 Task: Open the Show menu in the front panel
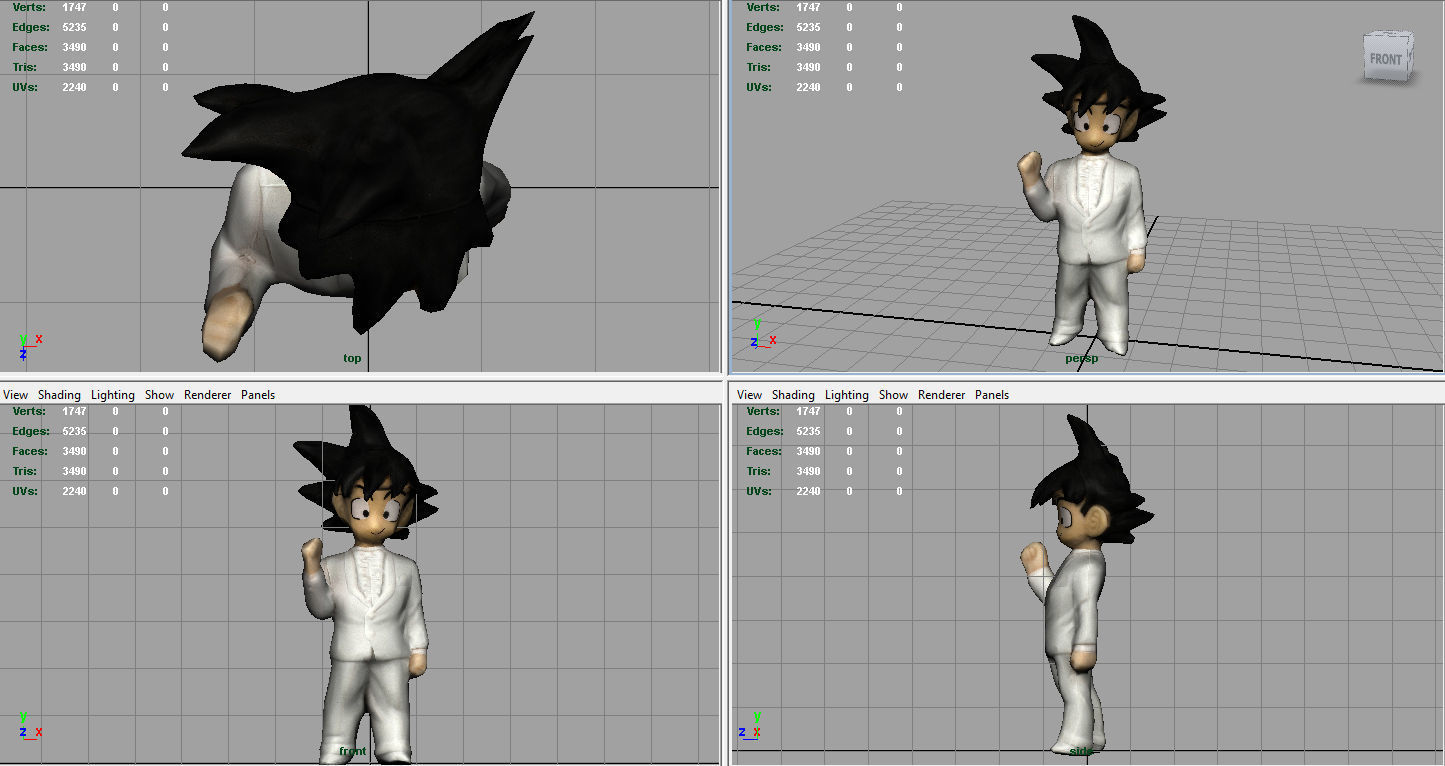tap(159, 395)
